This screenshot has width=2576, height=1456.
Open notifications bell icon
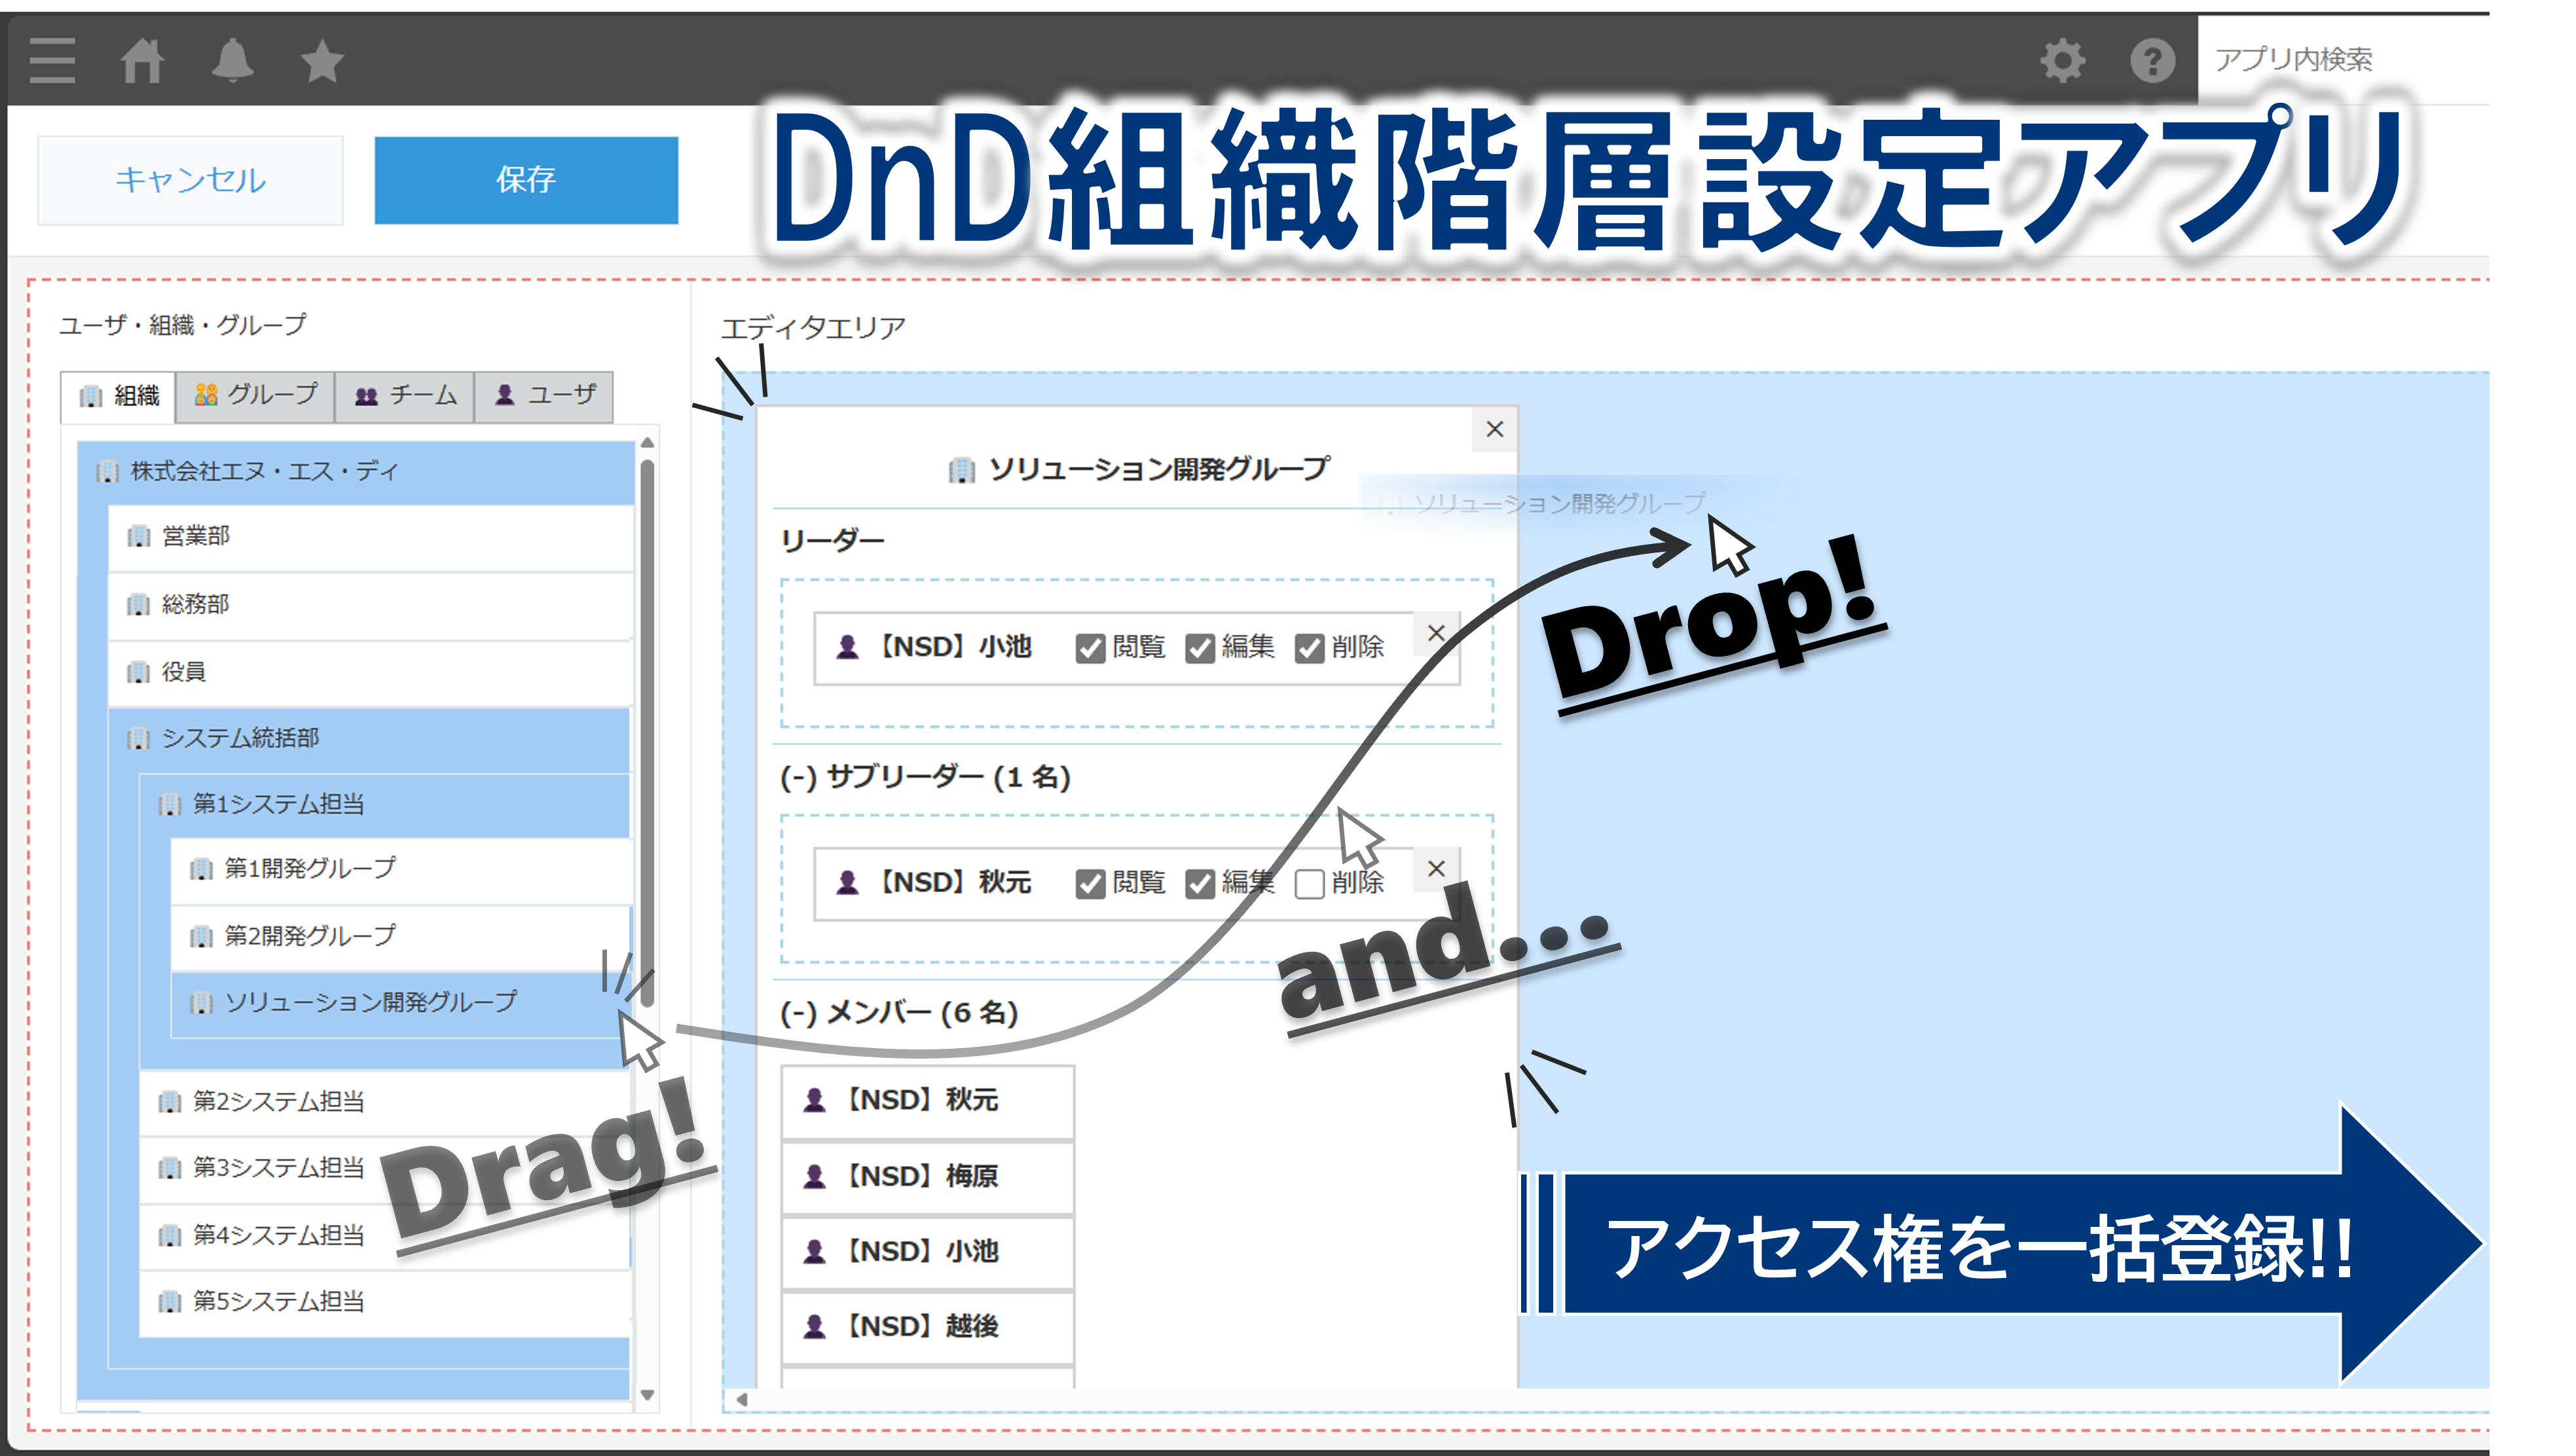pyautogui.click(x=232, y=60)
